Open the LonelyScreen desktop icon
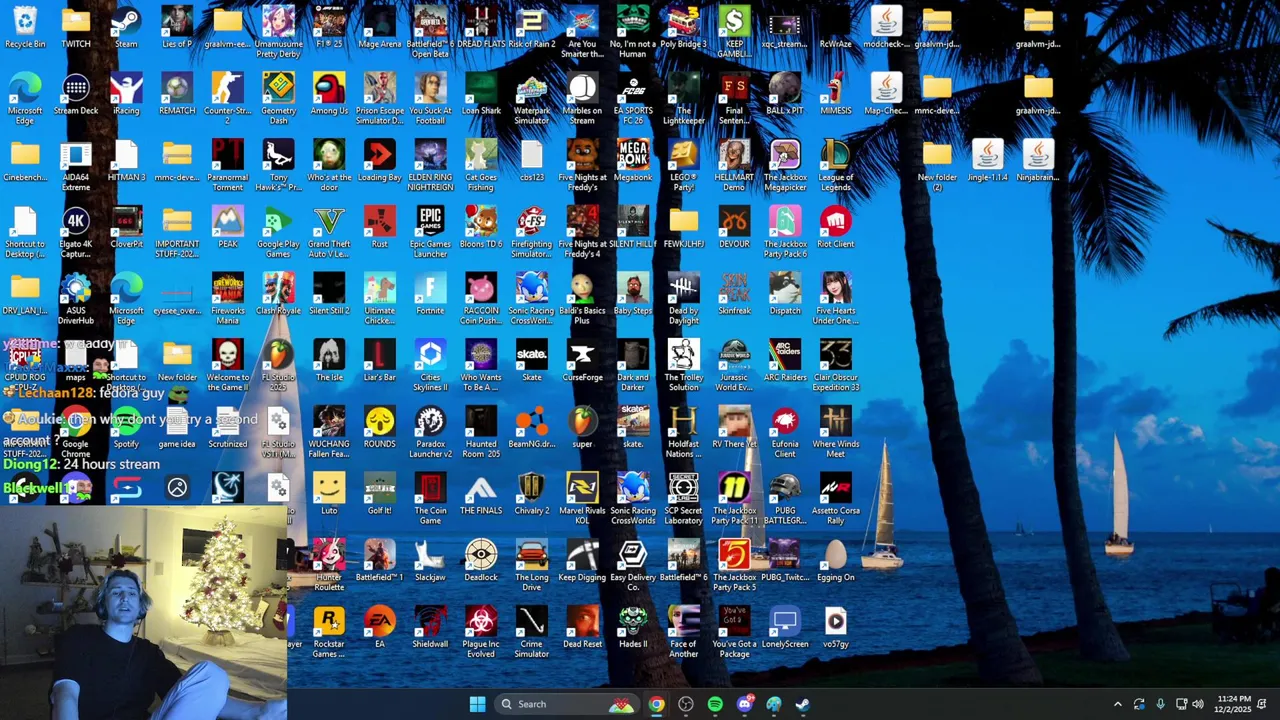The height and width of the screenshot is (720, 1280). click(x=785, y=628)
